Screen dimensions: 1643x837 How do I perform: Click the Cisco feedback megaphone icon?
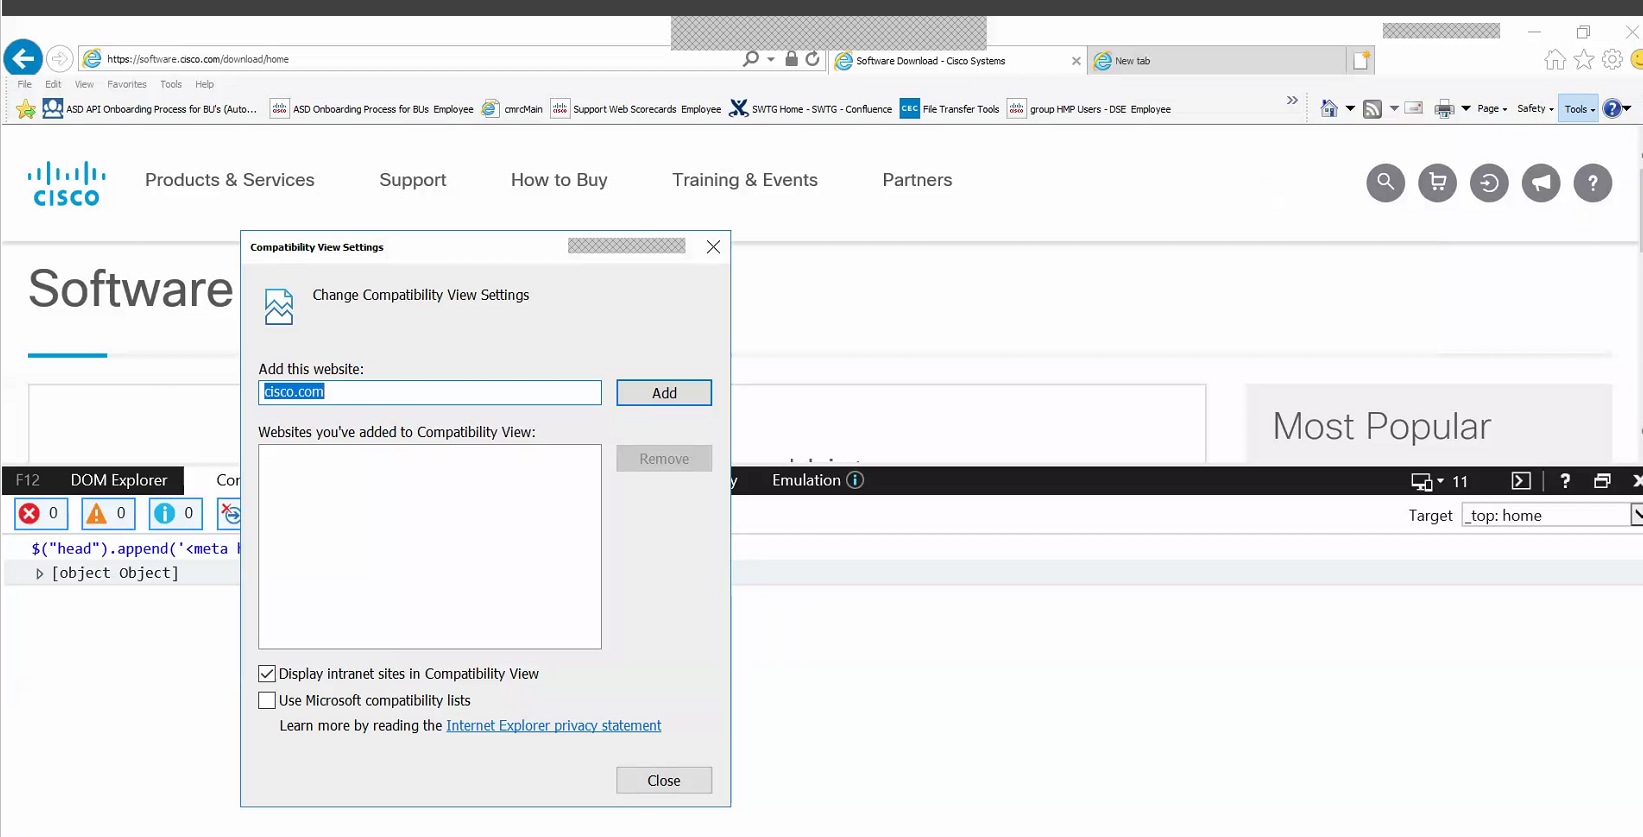click(x=1541, y=182)
